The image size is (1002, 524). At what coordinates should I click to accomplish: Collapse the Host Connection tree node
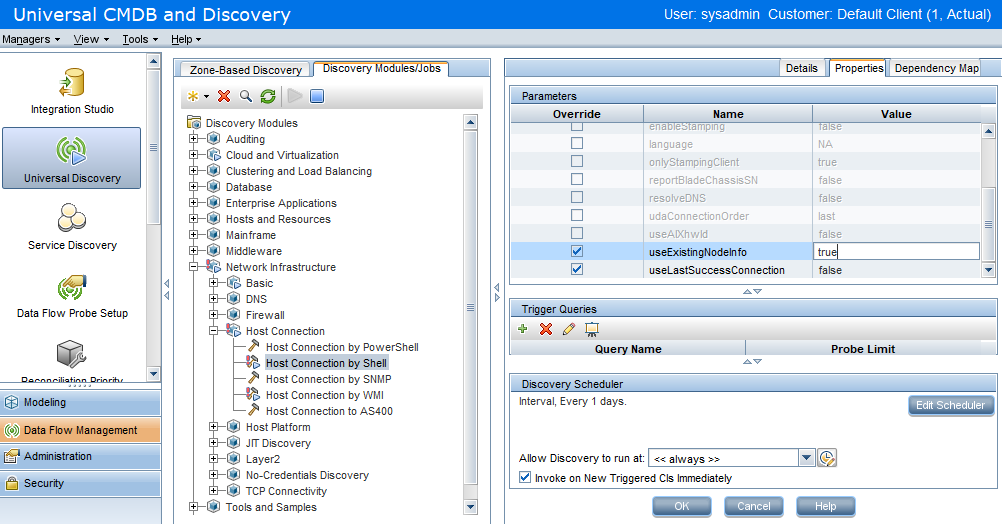(214, 331)
